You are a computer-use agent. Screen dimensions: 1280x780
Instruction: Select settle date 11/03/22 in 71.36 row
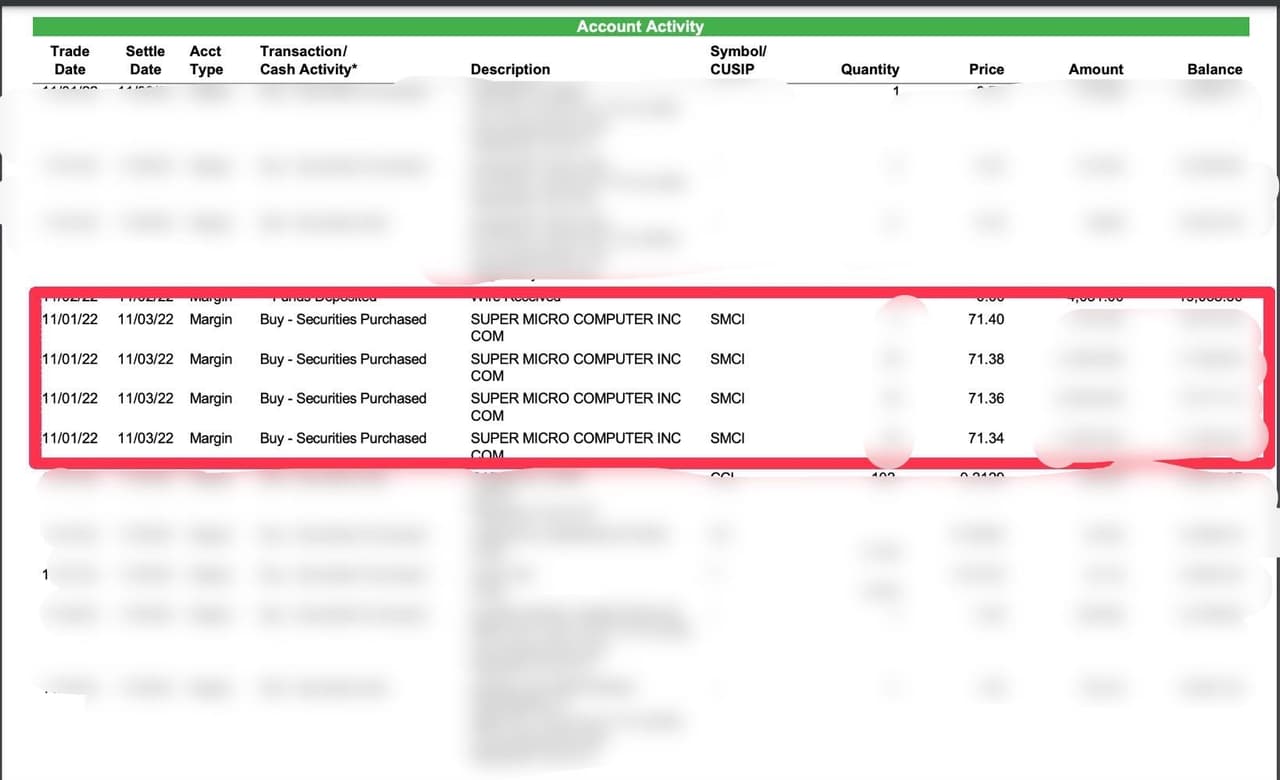145,398
